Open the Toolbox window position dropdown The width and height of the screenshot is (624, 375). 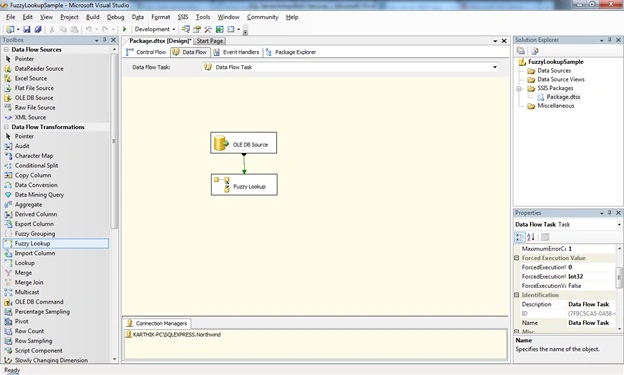tap(96, 40)
